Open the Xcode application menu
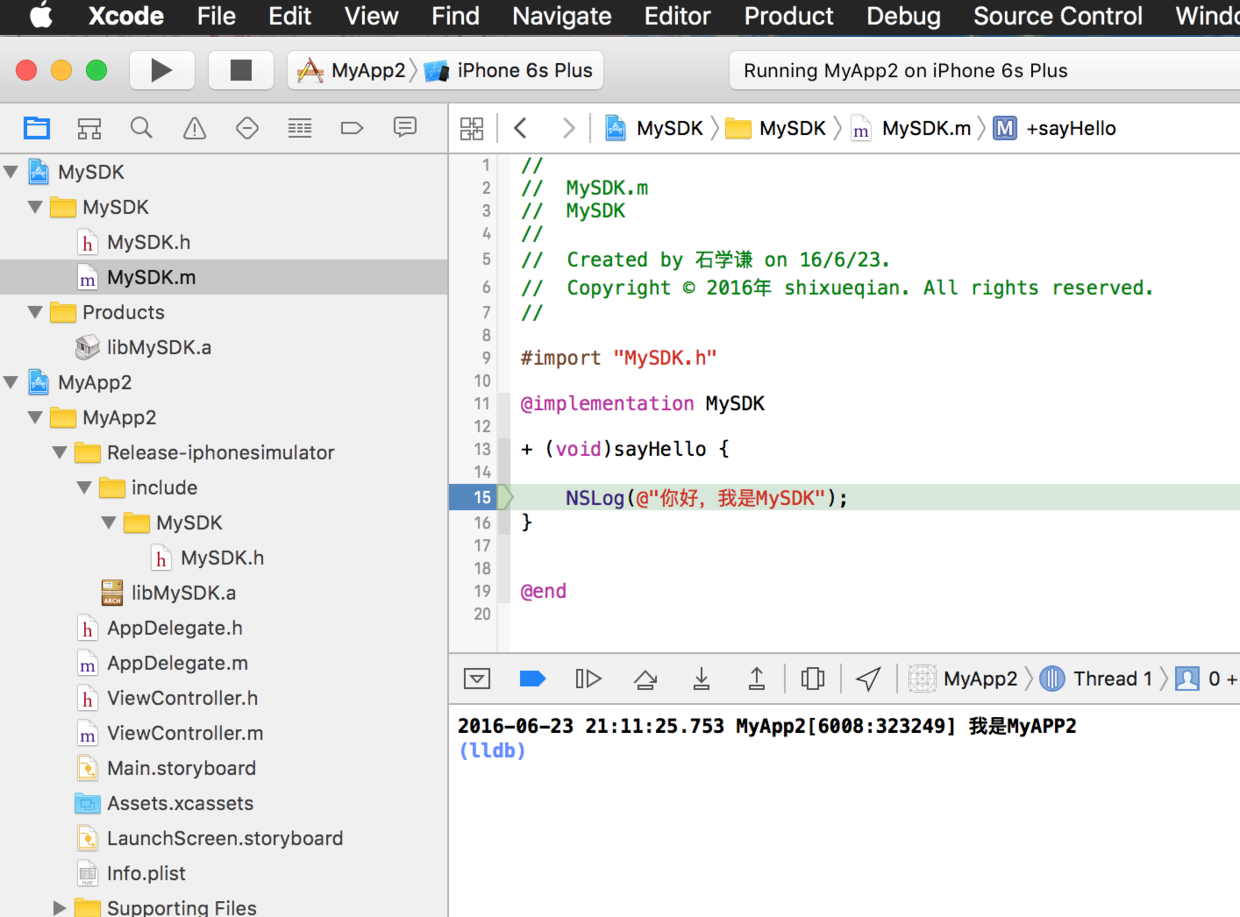This screenshot has height=917, width=1240. click(x=126, y=16)
